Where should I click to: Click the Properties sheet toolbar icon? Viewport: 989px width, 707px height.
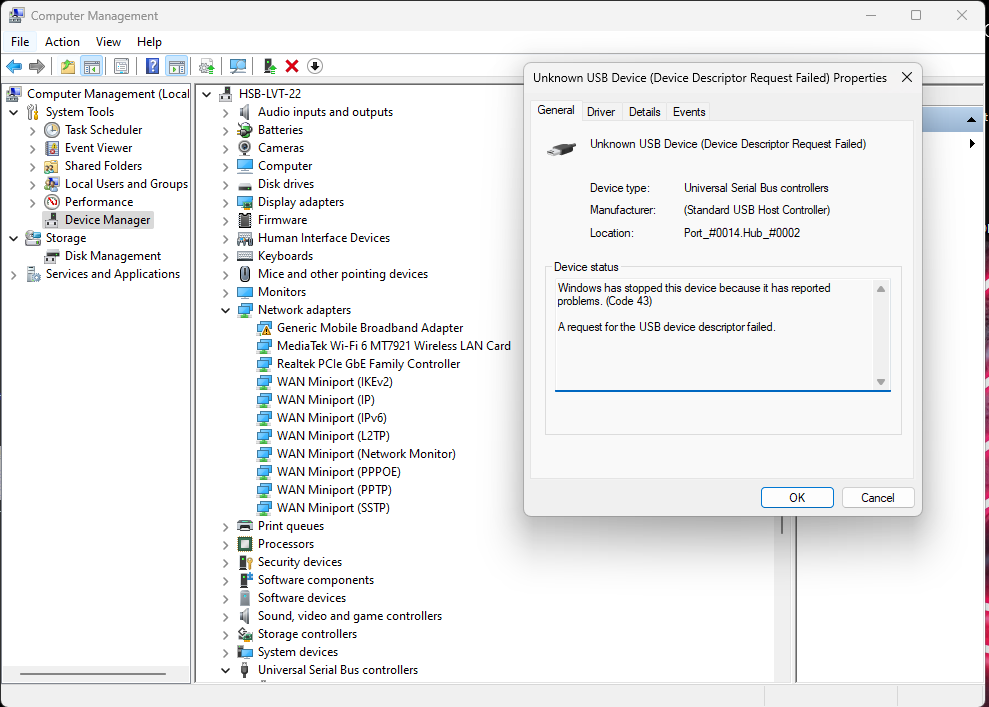[121, 66]
